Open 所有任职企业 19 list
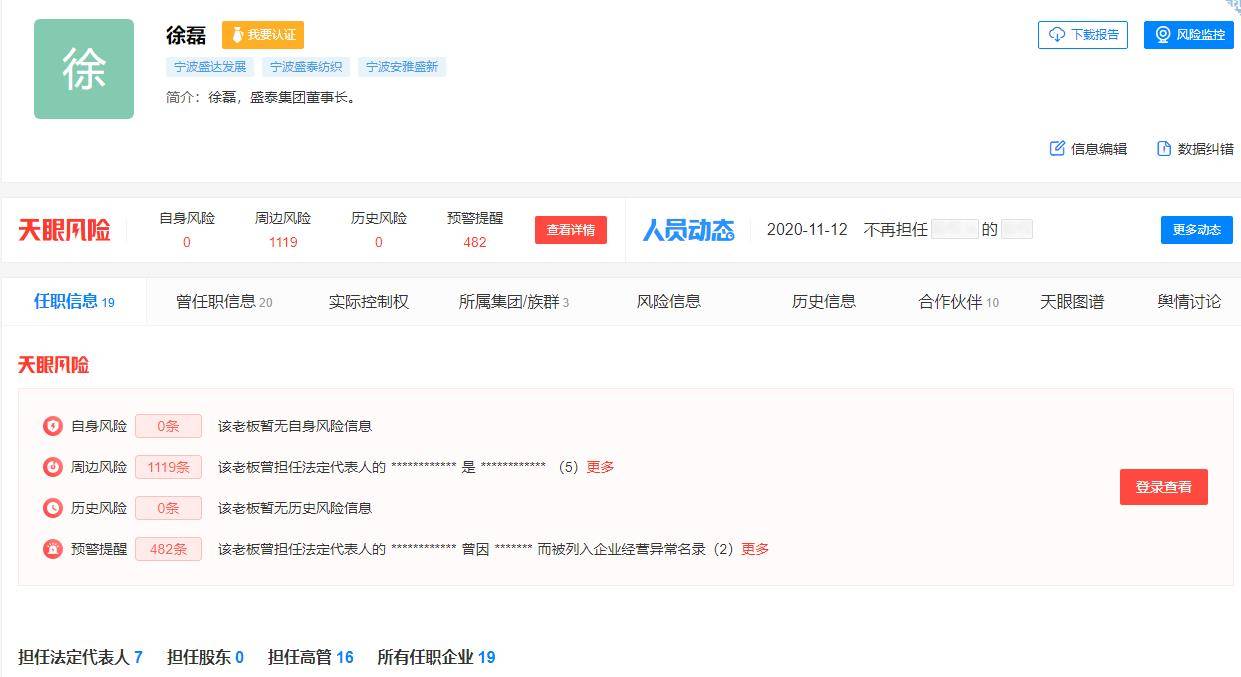Image resolution: width=1241 pixels, height=677 pixels. [x=436, y=657]
